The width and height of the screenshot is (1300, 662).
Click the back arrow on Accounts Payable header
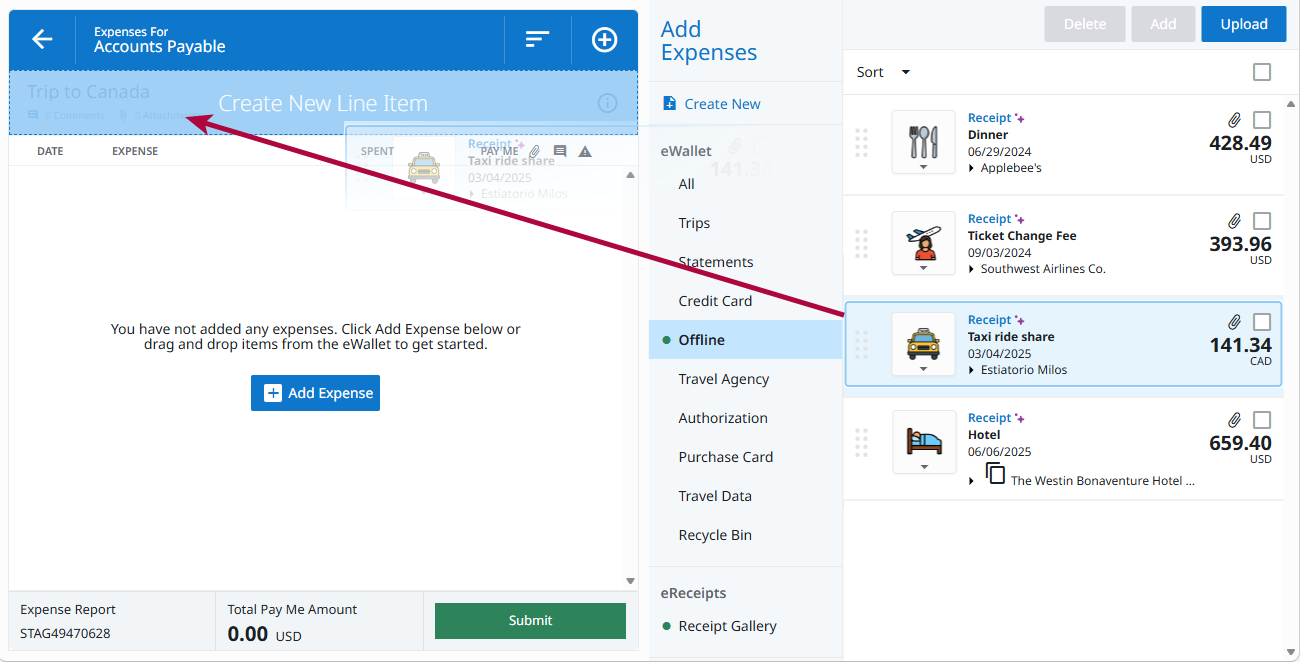tap(41, 39)
